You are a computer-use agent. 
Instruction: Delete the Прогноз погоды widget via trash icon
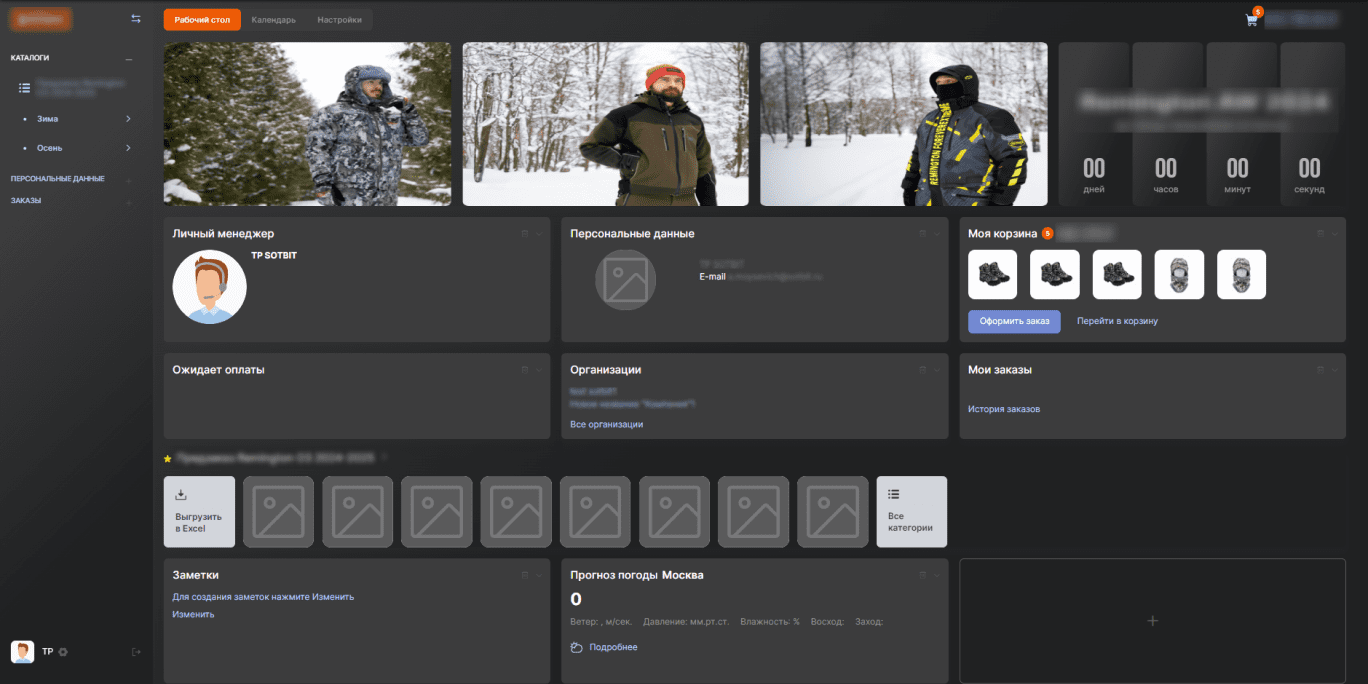pyautogui.click(x=922, y=575)
